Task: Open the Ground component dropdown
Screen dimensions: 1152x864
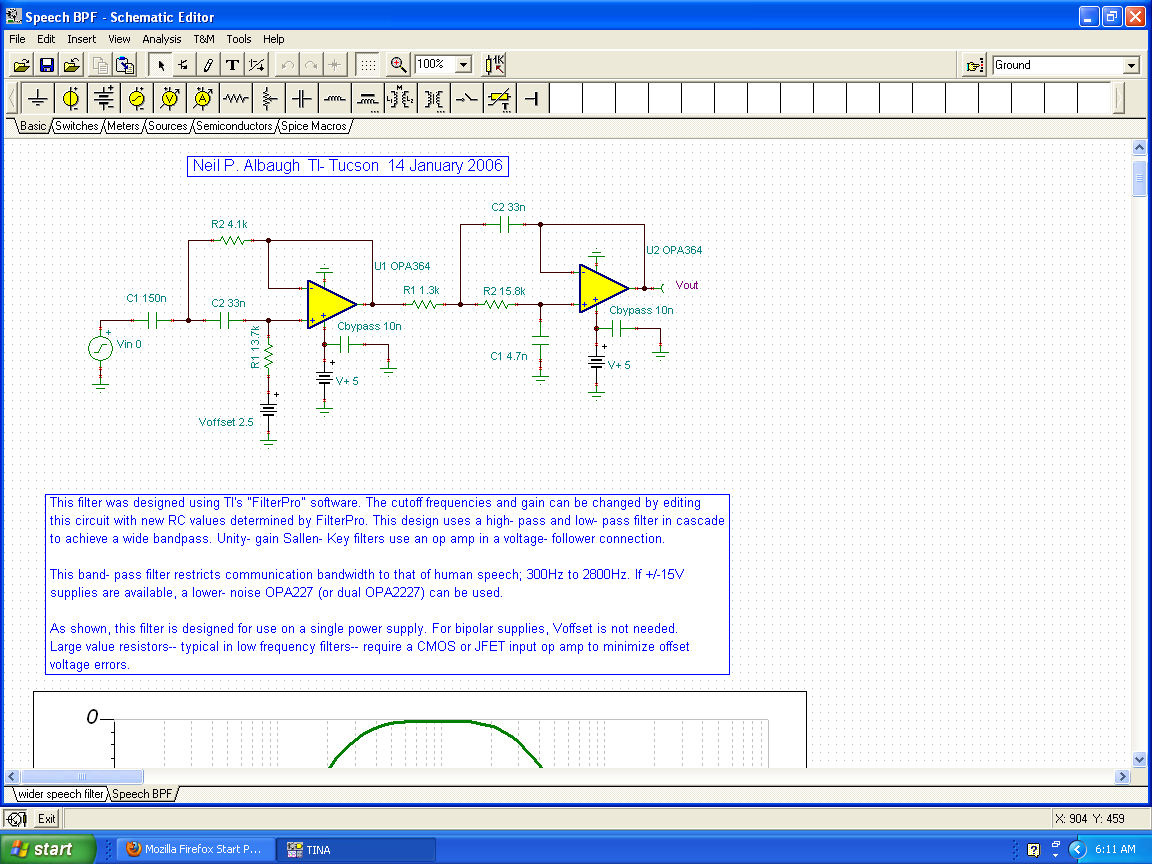Action: tap(1131, 65)
